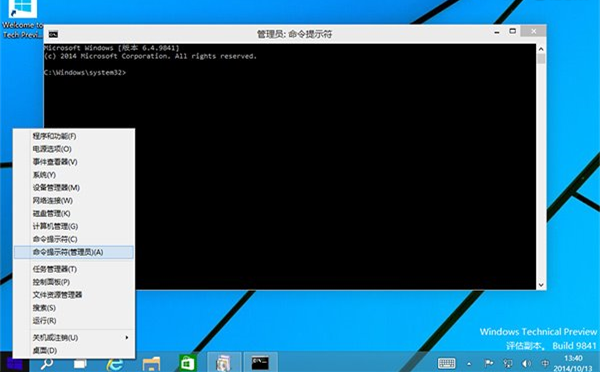The width and height of the screenshot is (600, 372).
Task: Launch Internet Explorer from the taskbar
Action: (114, 364)
